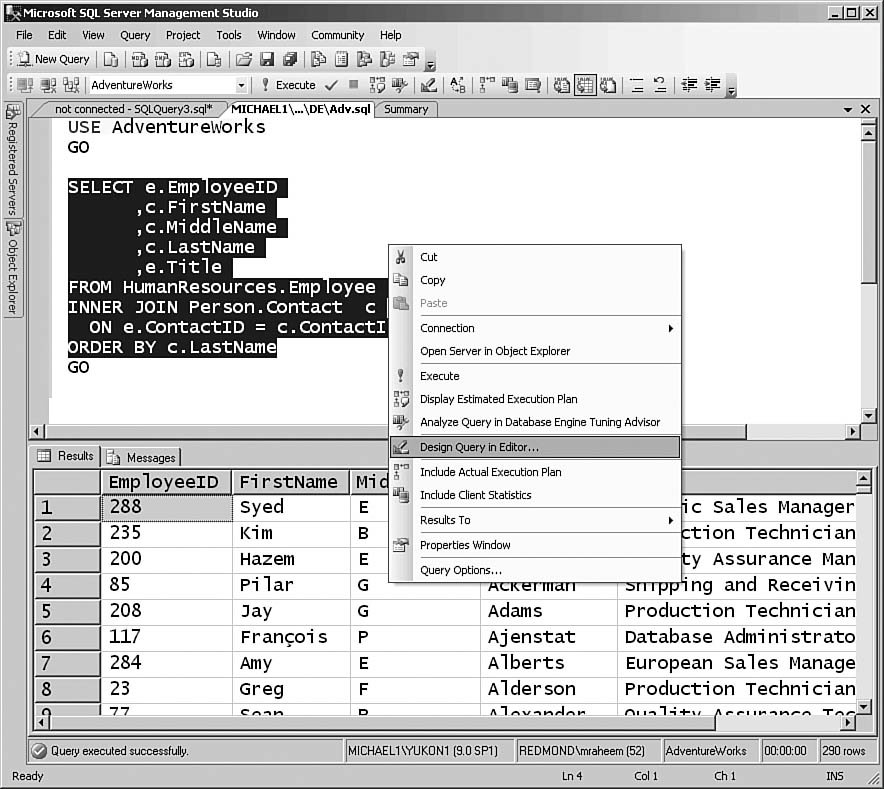Image resolution: width=884 pixels, height=789 pixels.
Task: Open Properties Window from top toolbar
Action: tap(412, 59)
